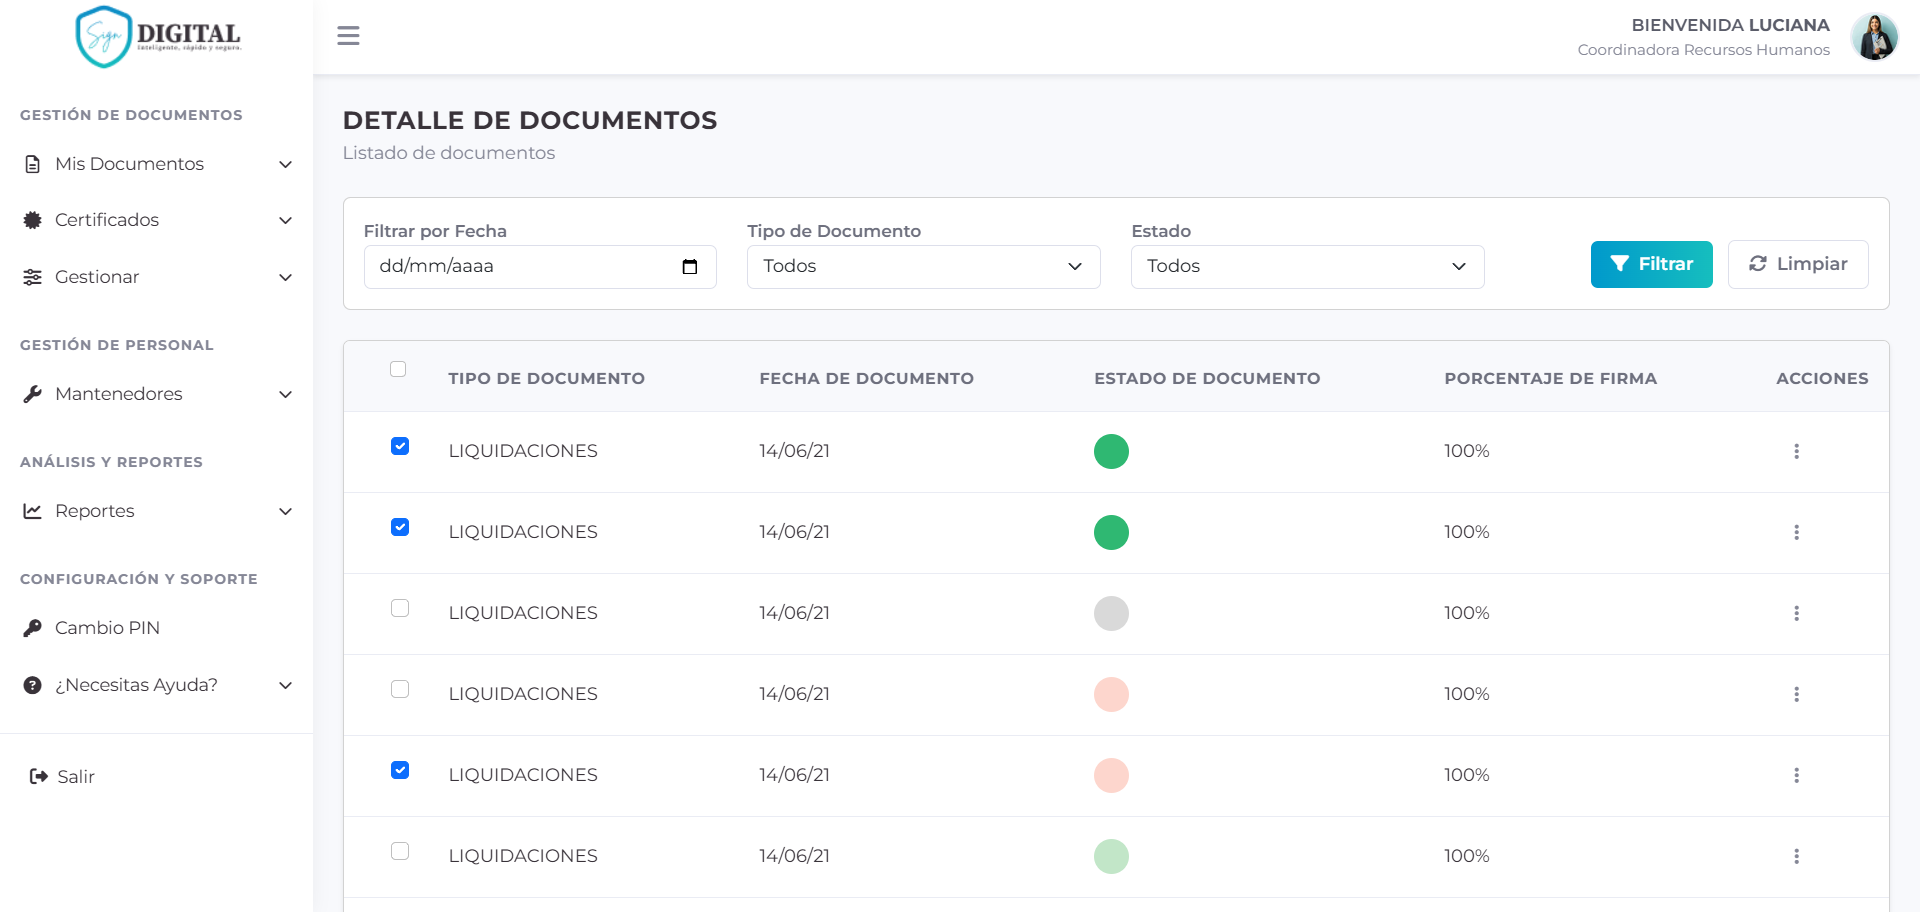Click Estado de Documento column header
The height and width of the screenshot is (912, 1920).
coord(1207,378)
